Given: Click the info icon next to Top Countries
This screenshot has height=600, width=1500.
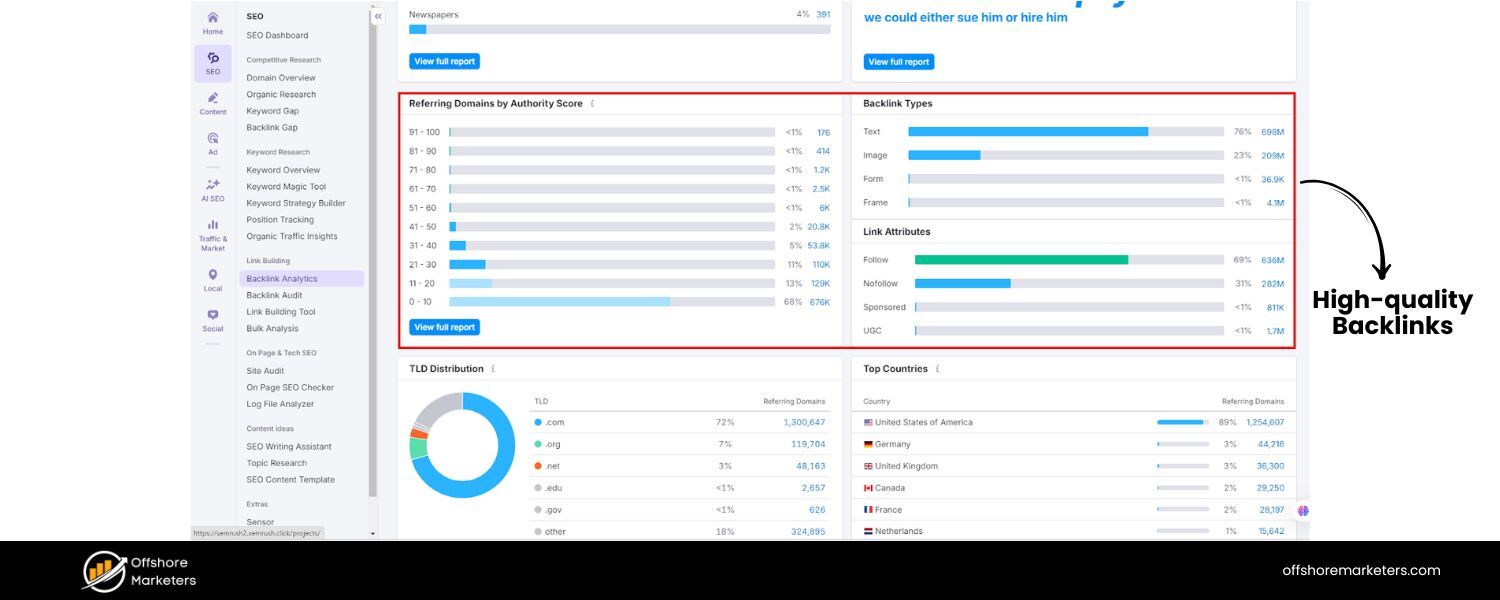Looking at the screenshot, I should [x=937, y=368].
